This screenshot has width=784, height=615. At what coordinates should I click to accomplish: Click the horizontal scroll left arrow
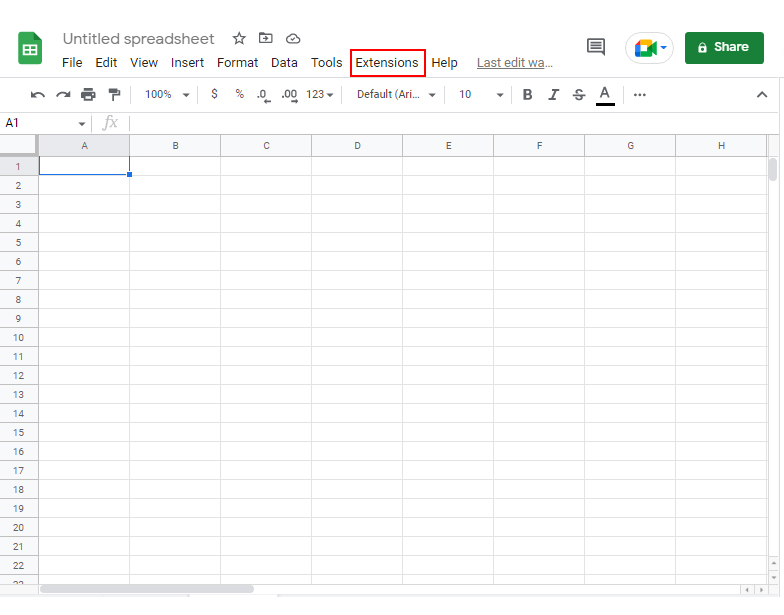(747, 590)
